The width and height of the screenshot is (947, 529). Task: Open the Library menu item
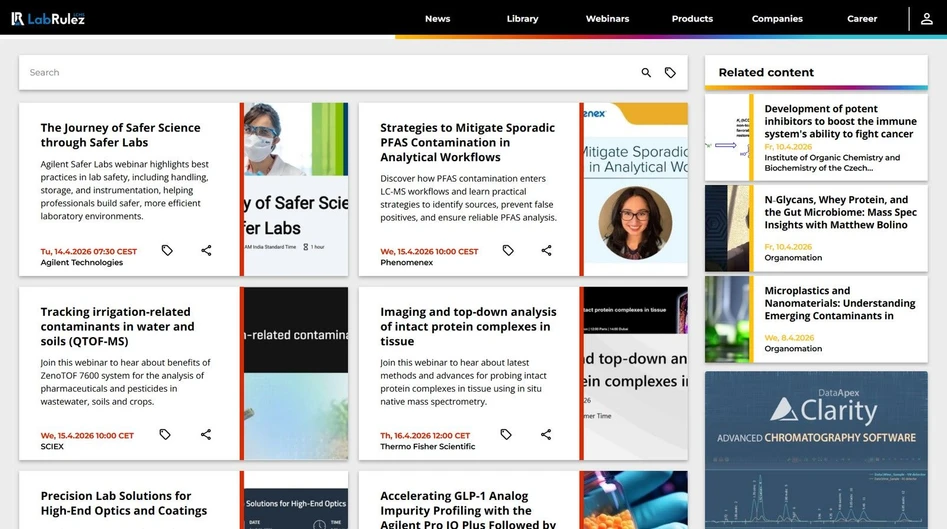522,19
